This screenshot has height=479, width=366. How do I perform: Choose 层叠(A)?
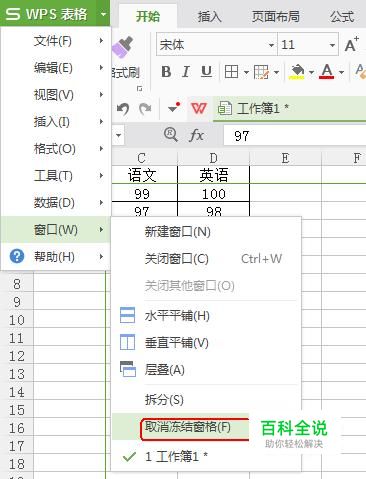pos(206,369)
